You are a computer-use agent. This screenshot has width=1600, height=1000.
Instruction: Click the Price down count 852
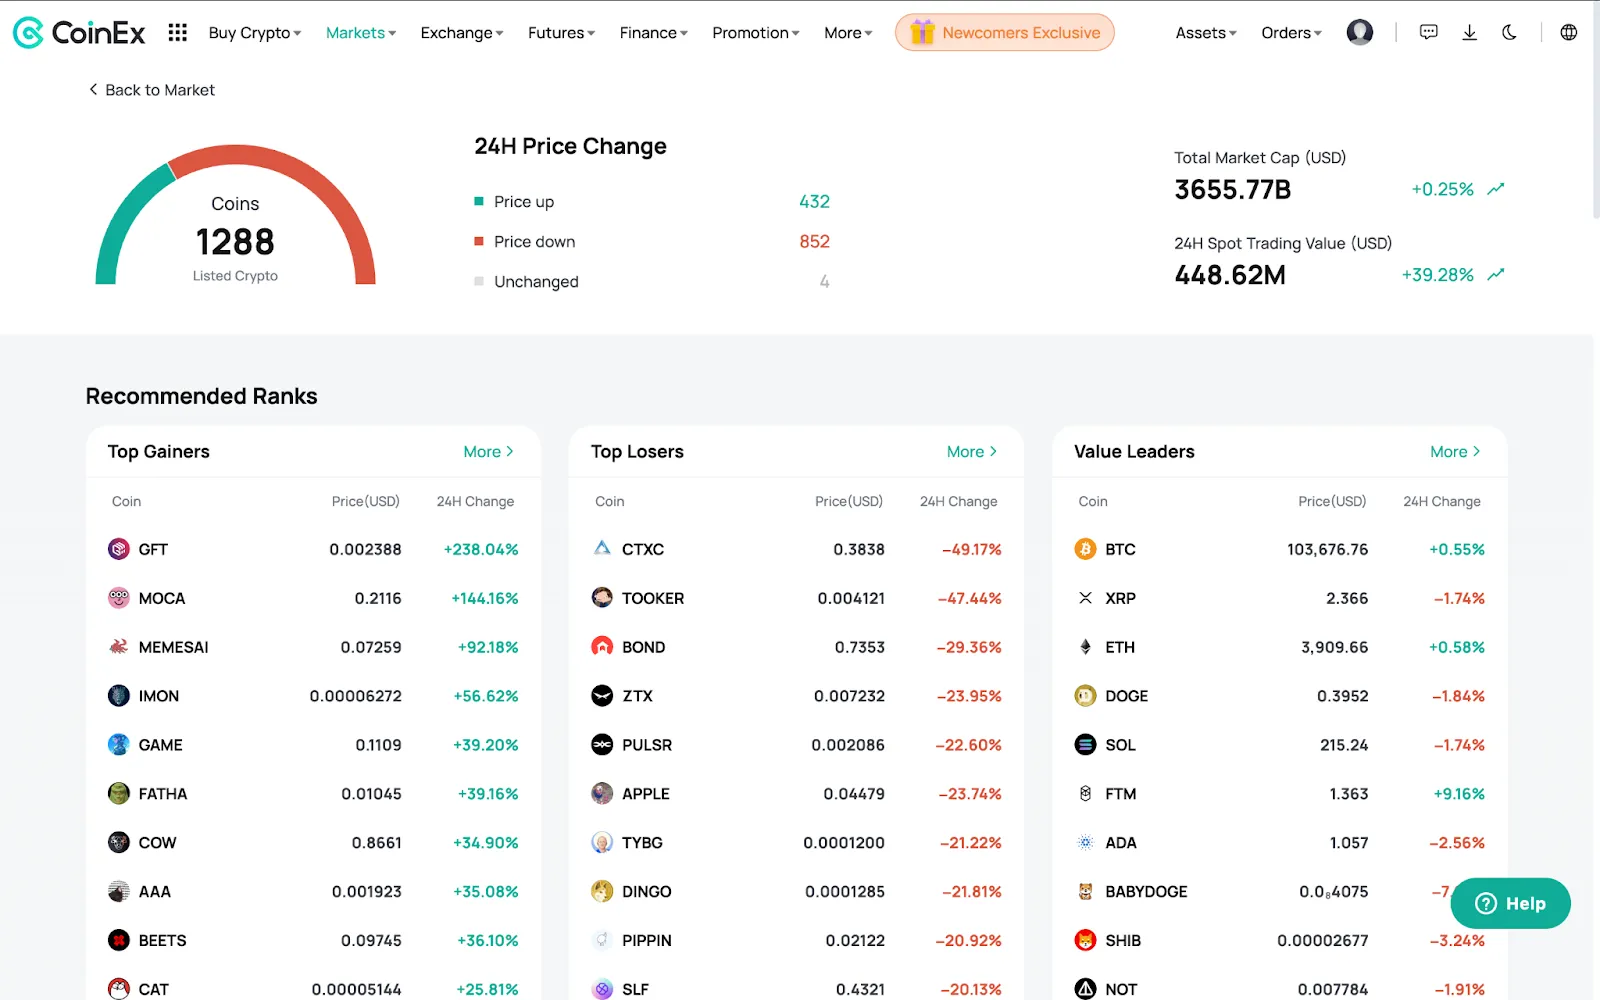pyautogui.click(x=814, y=242)
